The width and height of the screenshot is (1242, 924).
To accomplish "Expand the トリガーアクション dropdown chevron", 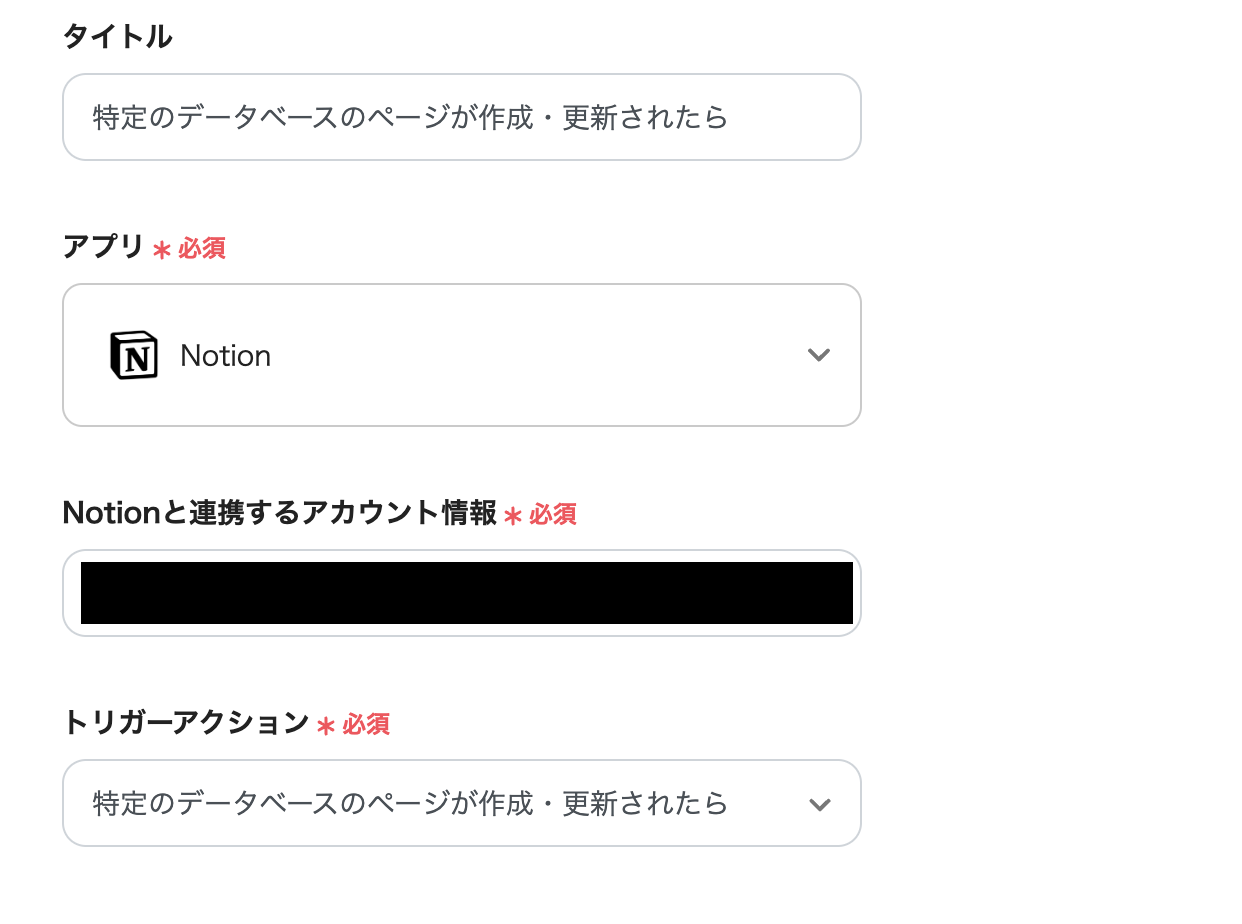I will point(819,804).
